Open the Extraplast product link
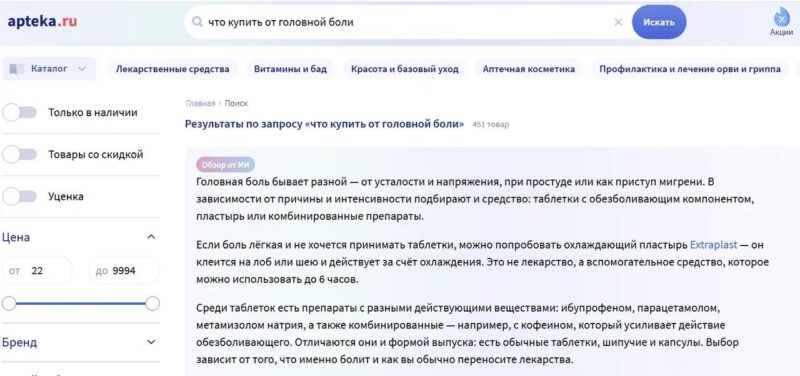 (x=713, y=245)
